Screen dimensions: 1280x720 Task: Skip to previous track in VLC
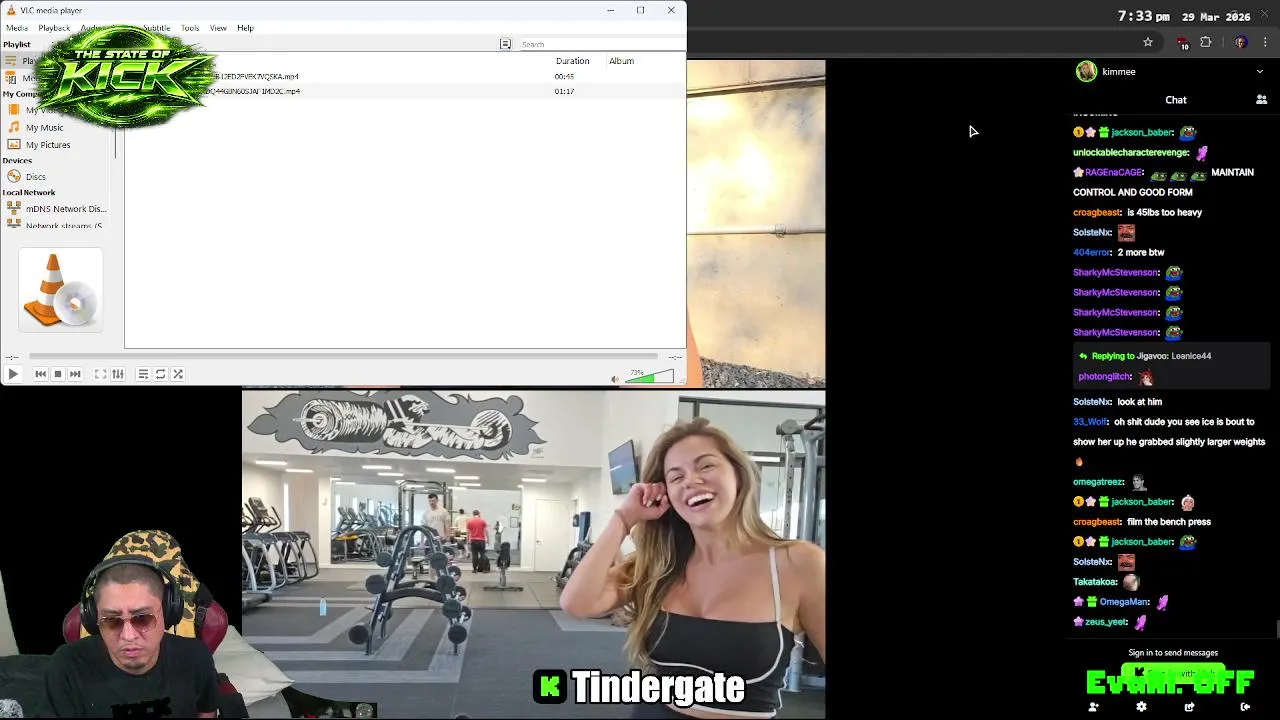pos(40,374)
